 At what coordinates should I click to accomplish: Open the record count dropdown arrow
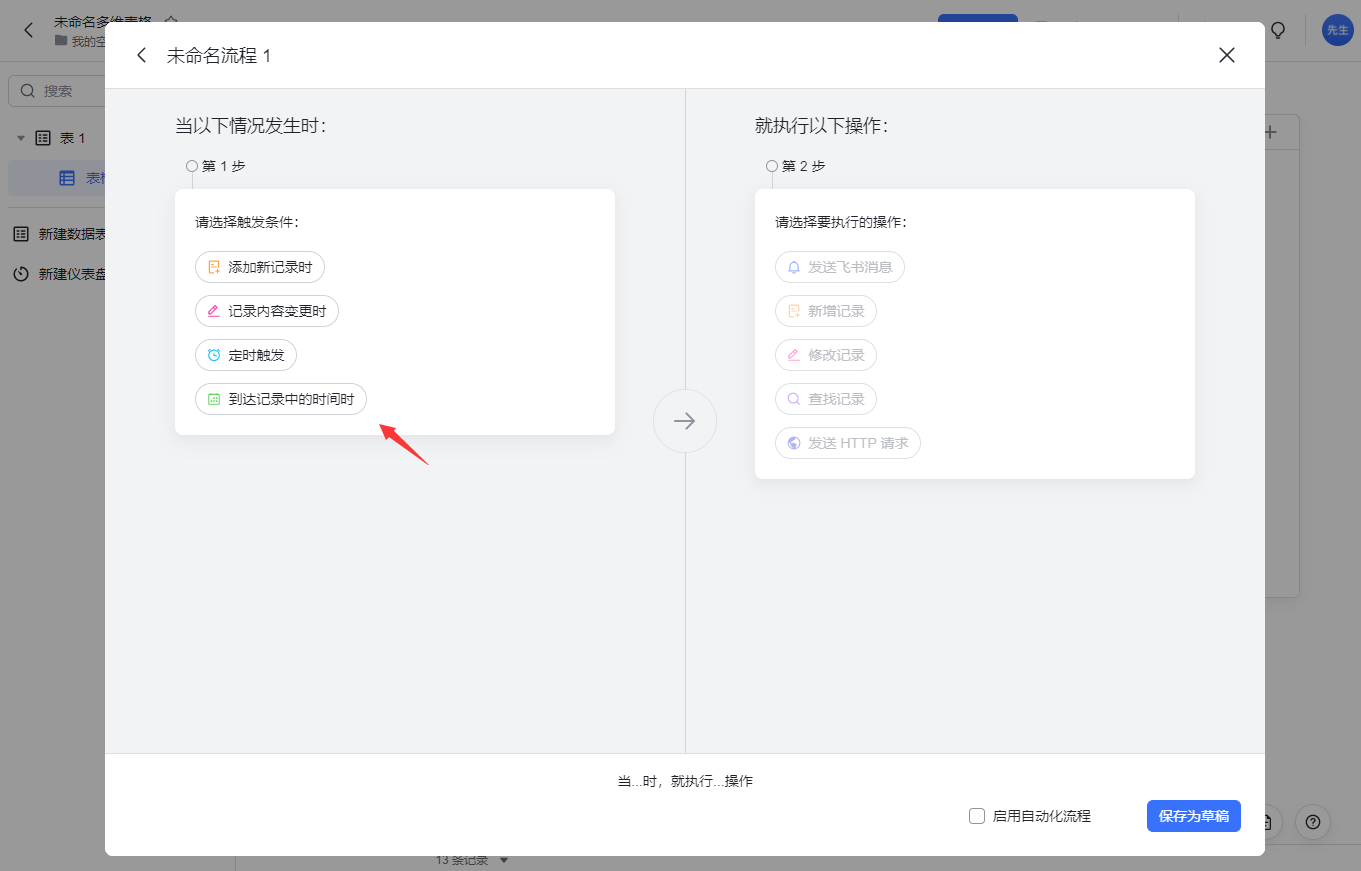click(x=504, y=861)
